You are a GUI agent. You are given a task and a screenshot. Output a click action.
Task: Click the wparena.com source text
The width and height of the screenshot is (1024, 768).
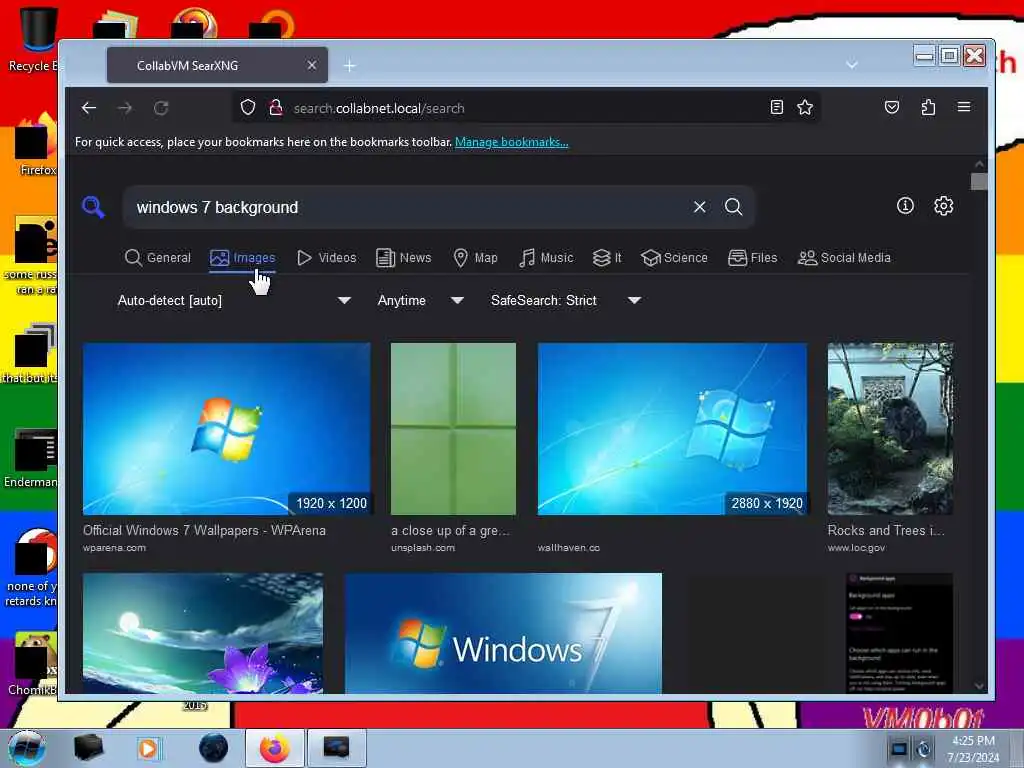coord(114,547)
